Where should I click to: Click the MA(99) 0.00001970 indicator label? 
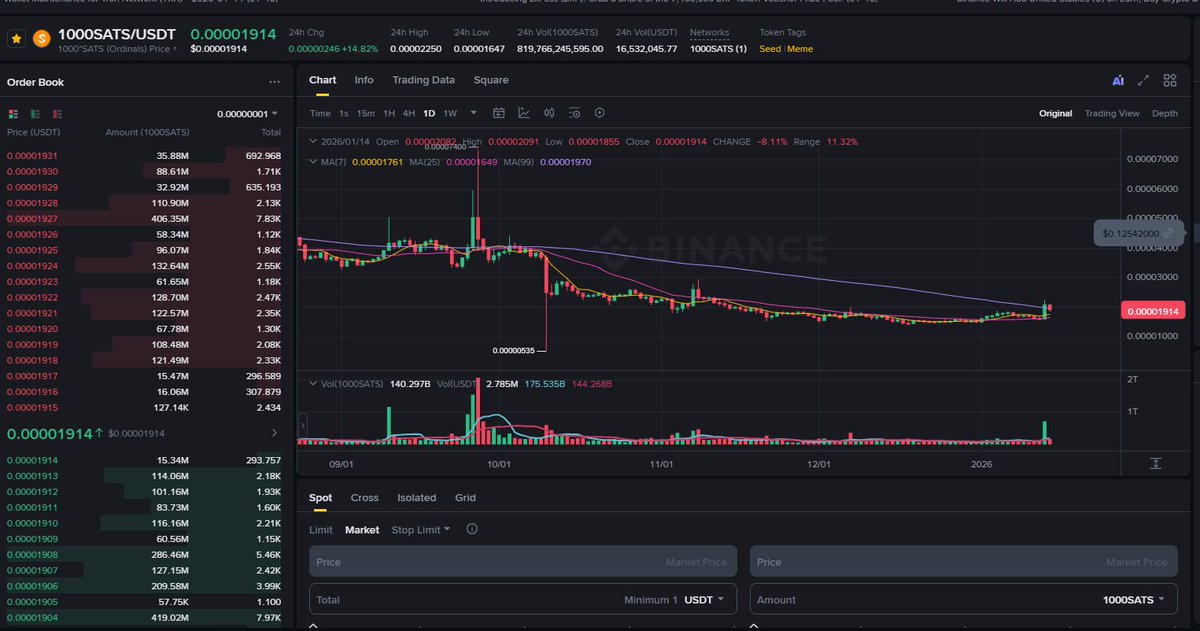tap(548, 161)
